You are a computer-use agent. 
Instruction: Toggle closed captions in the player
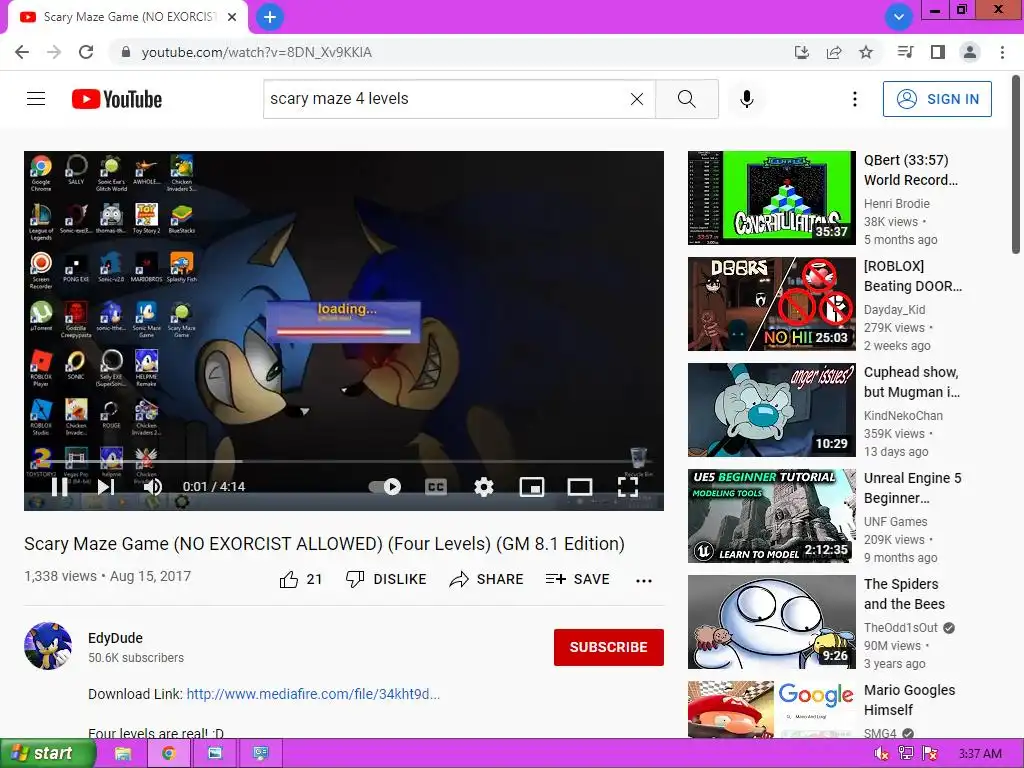pos(436,487)
